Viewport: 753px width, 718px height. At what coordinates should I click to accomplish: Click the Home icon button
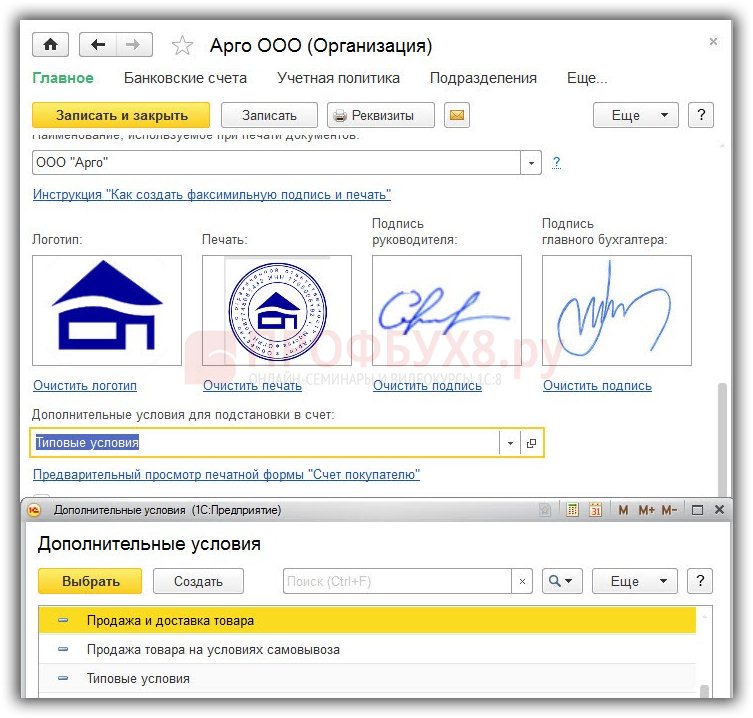50,45
